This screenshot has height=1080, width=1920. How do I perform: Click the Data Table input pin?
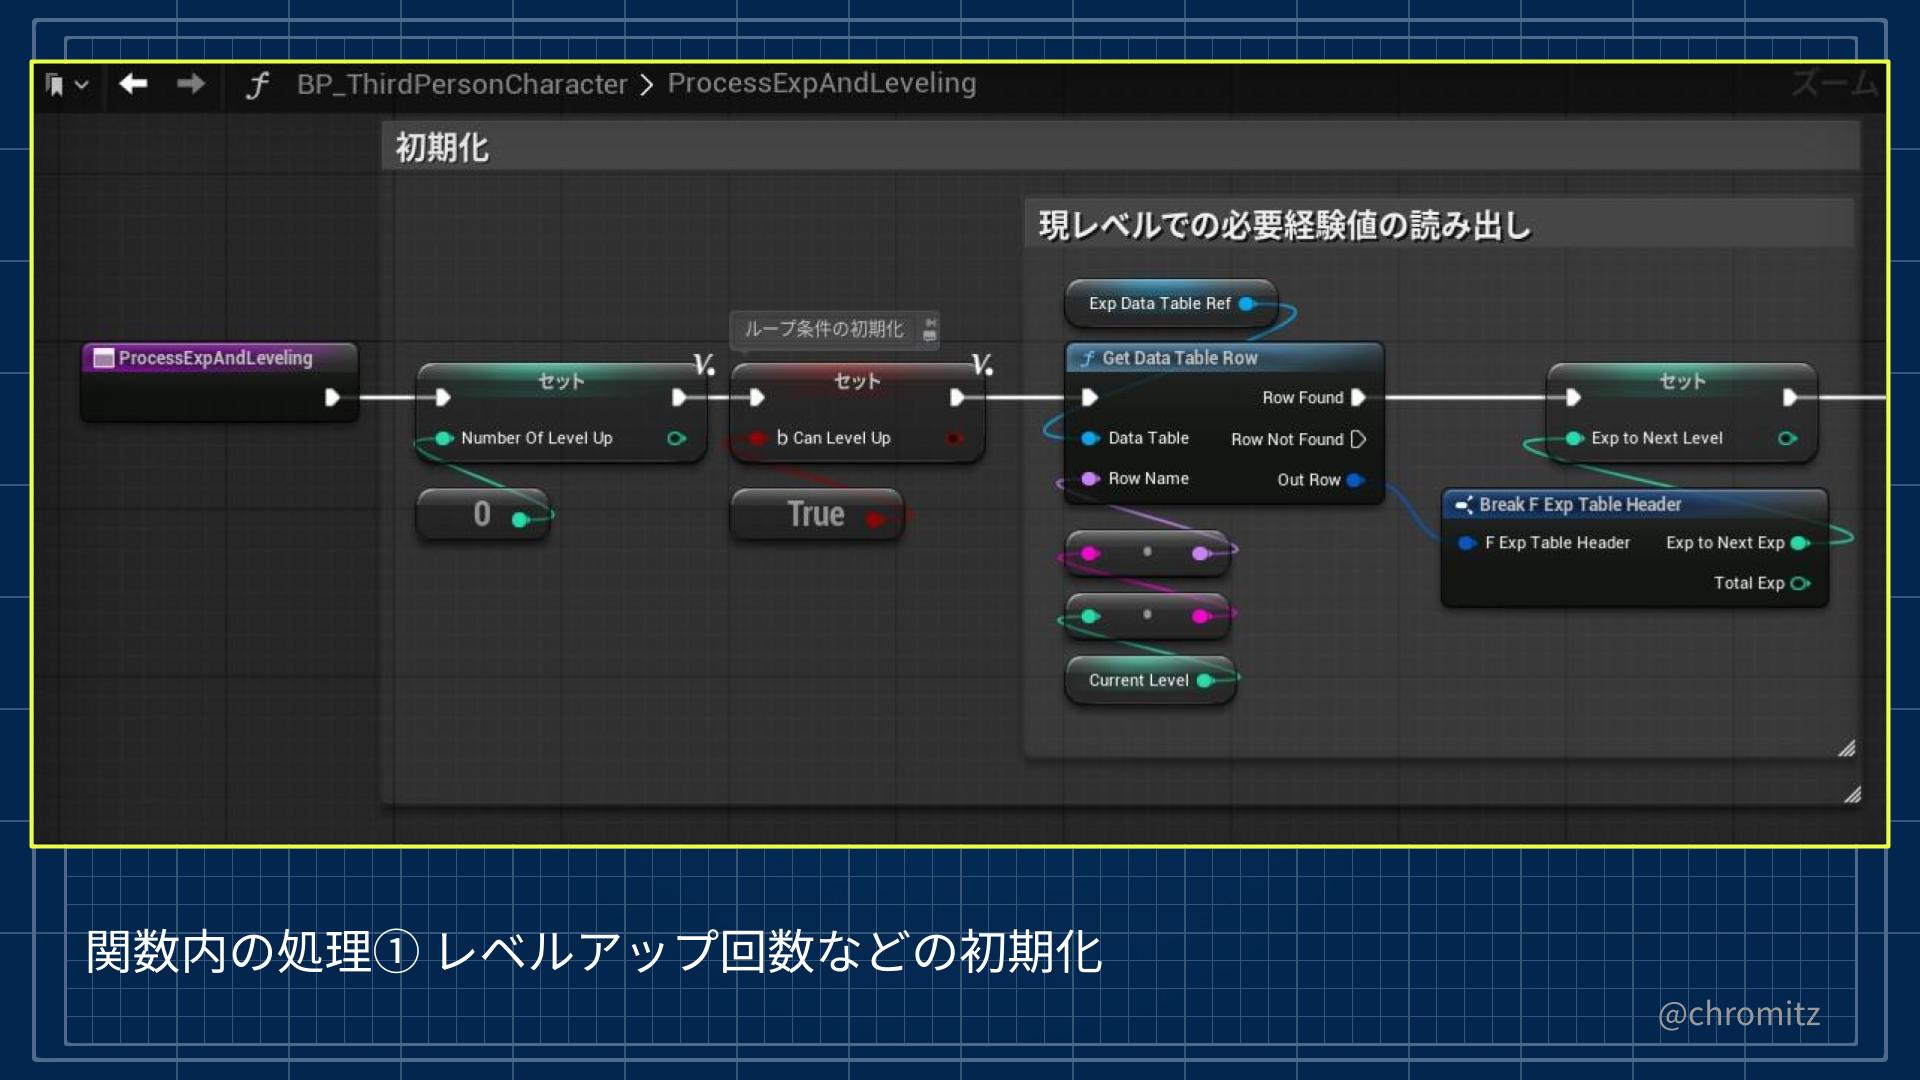pos(1090,438)
